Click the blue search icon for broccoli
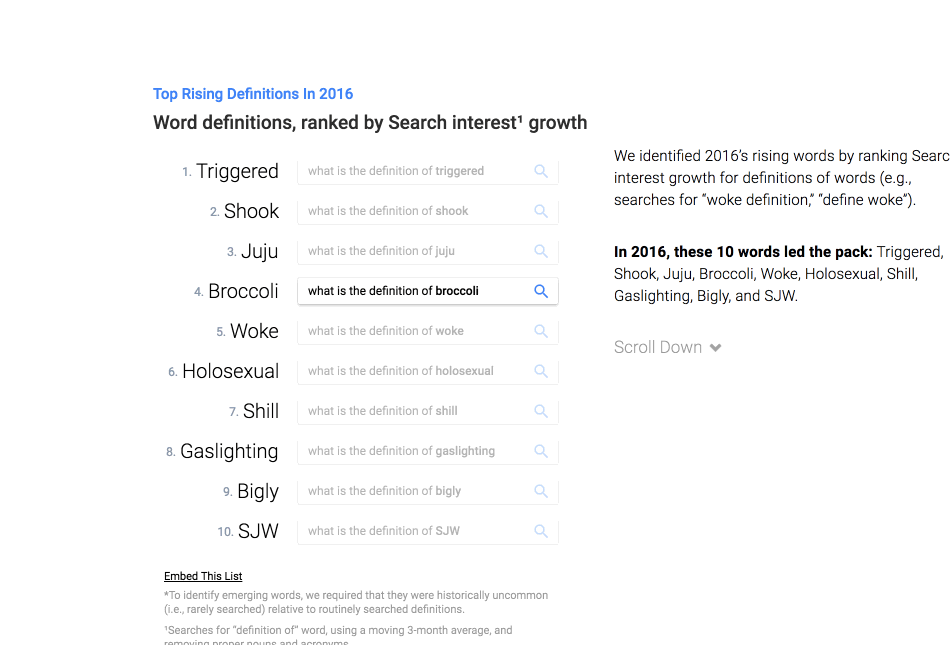The width and height of the screenshot is (951, 645). point(541,291)
